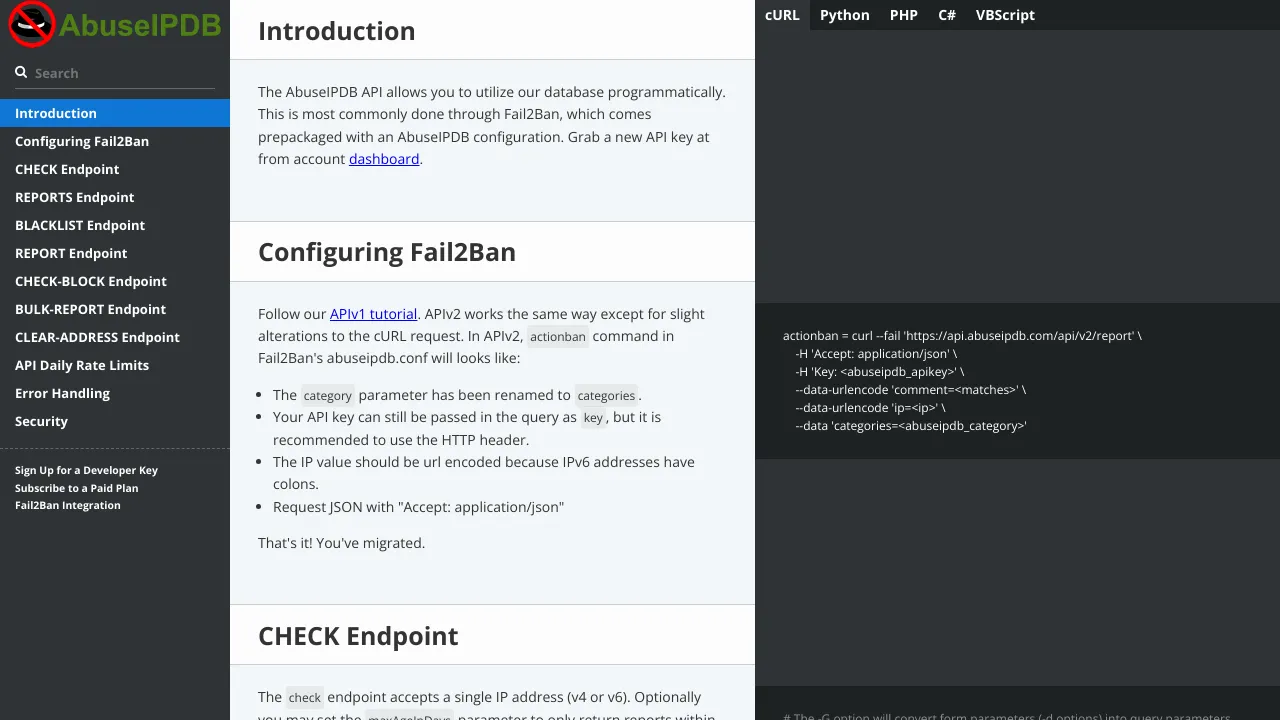Click the 'Accept: application/json' header line
Viewport: 1280px width, 720px height.
[876, 354]
